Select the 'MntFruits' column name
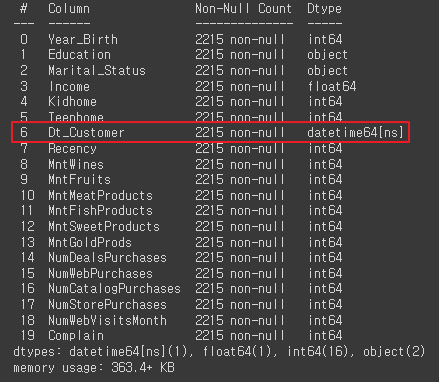The width and height of the screenshot is (439, 382). click(x=79, y=180)
